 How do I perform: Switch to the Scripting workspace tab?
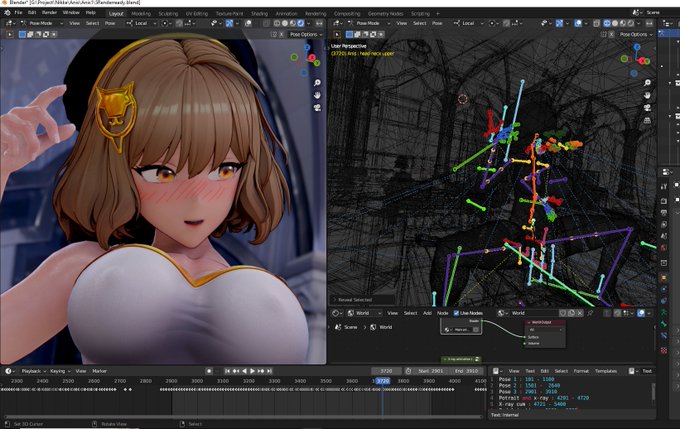(x=420, y=13)
